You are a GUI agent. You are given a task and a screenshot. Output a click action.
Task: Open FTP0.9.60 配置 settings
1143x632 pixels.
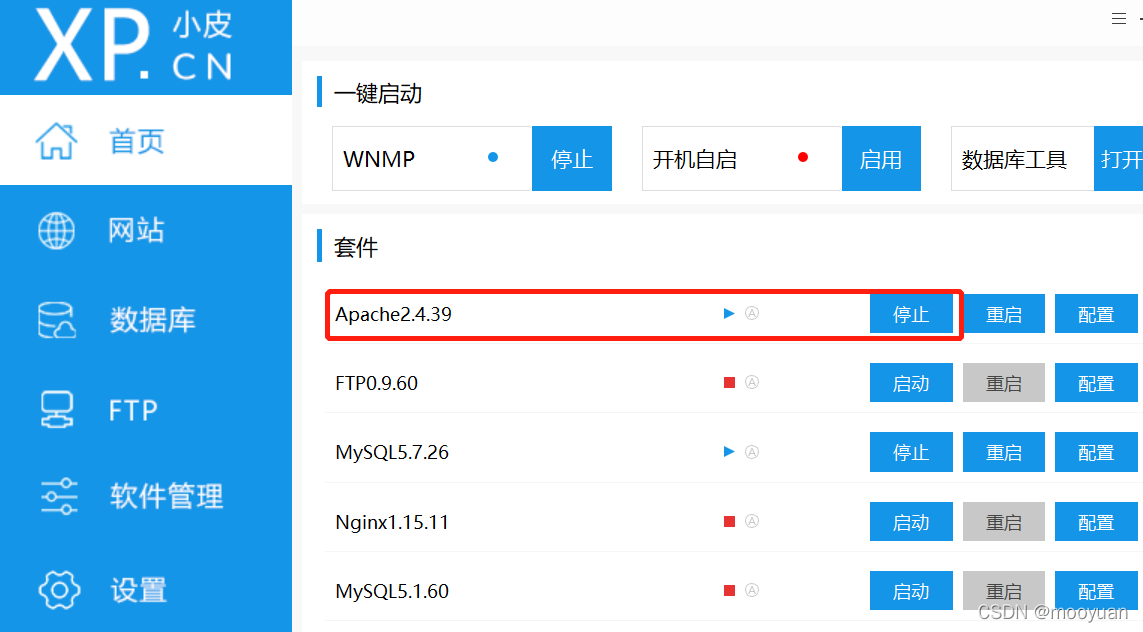(1096, 383)
